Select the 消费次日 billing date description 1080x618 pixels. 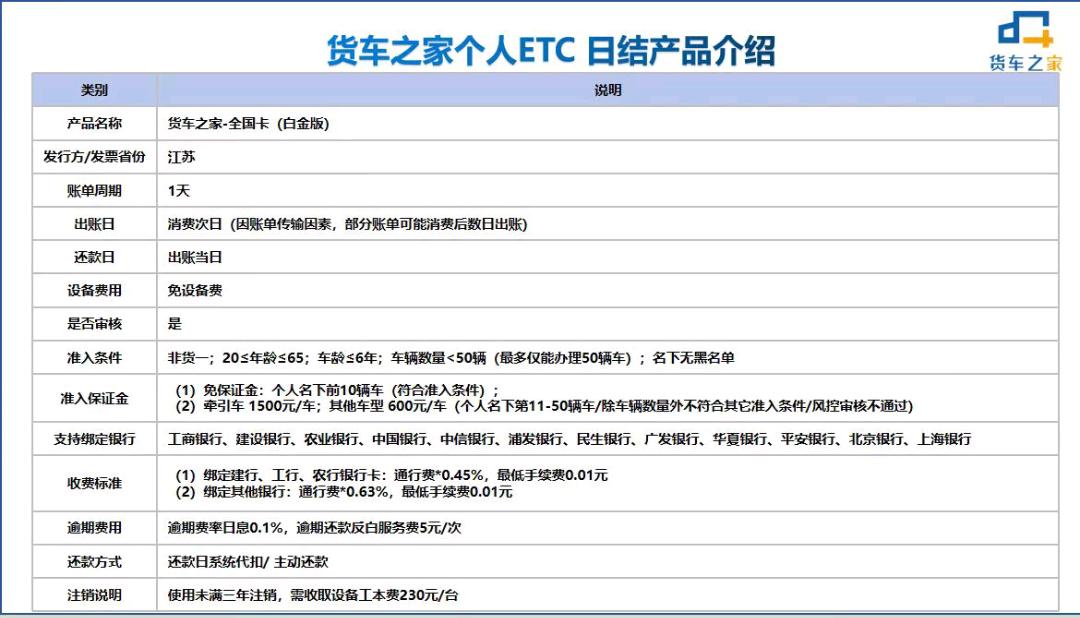click(x=347, y=224)
